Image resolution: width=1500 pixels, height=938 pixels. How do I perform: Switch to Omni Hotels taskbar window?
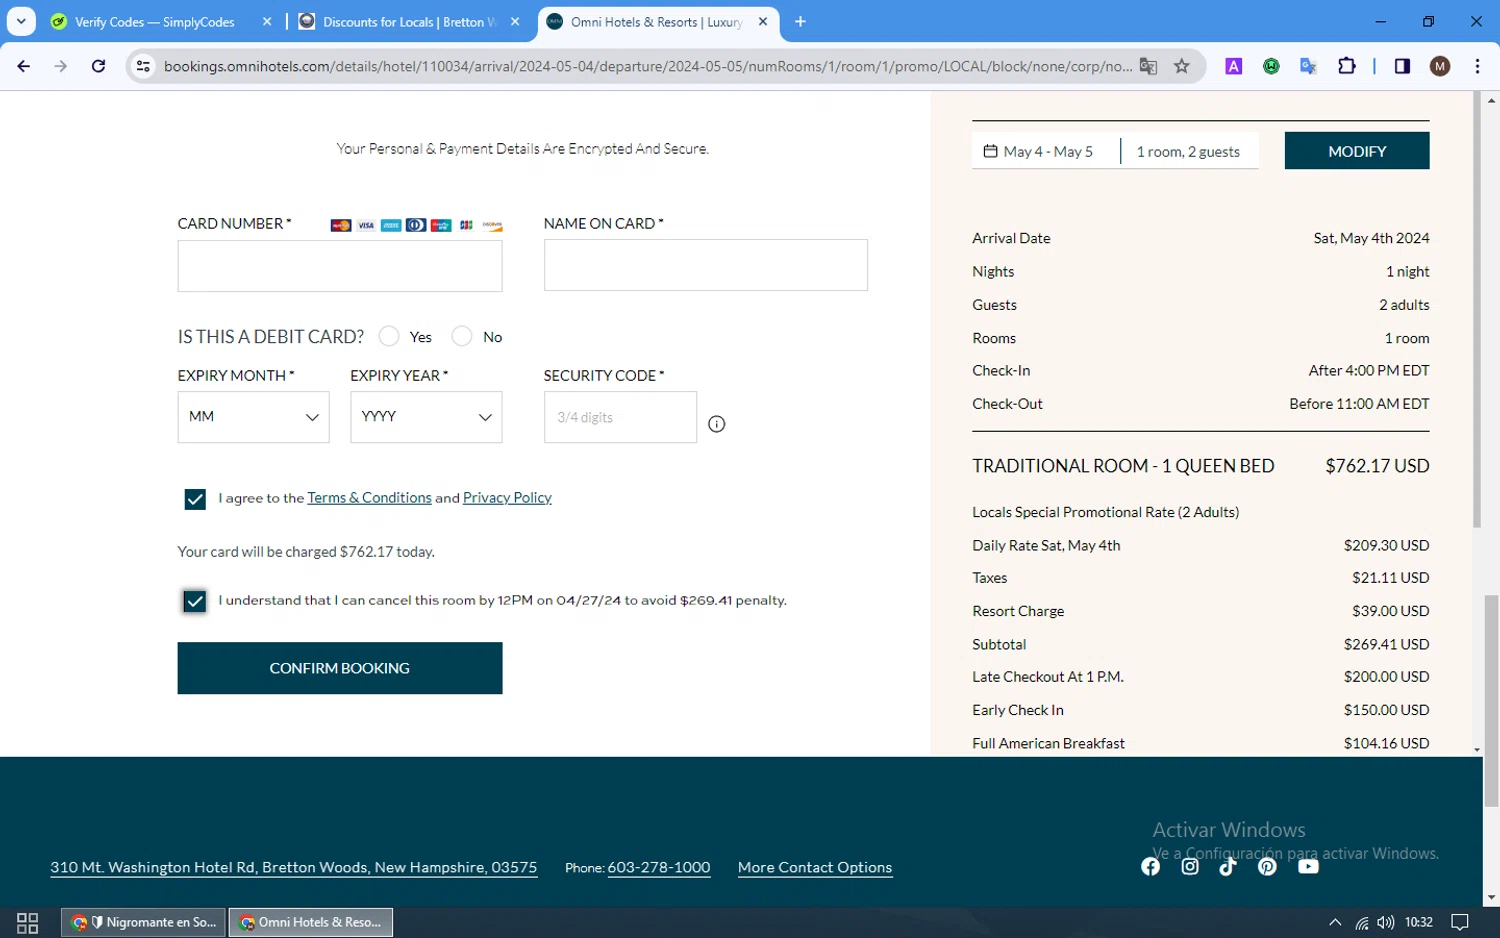pyautogui.click(x=311, y=922)
